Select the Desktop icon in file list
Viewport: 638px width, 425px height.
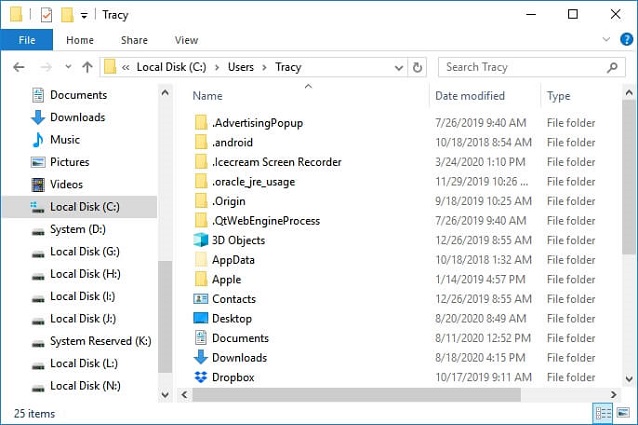(x=201, y=318)
